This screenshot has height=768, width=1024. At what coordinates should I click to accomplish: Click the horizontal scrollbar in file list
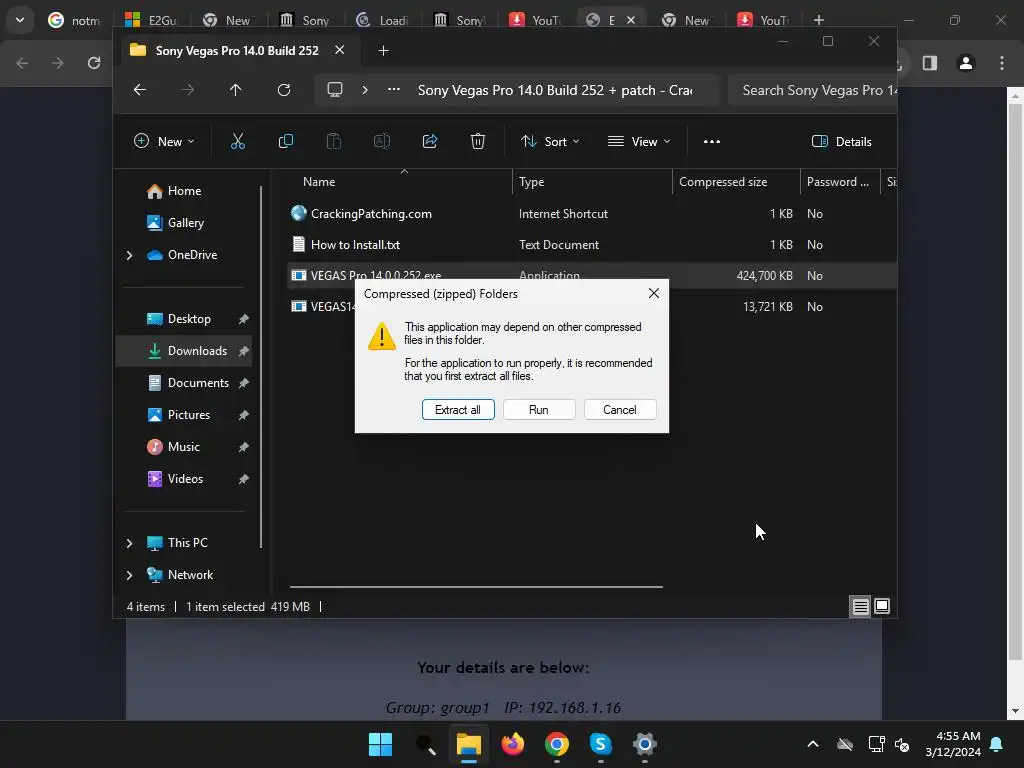tap(476, 586)
